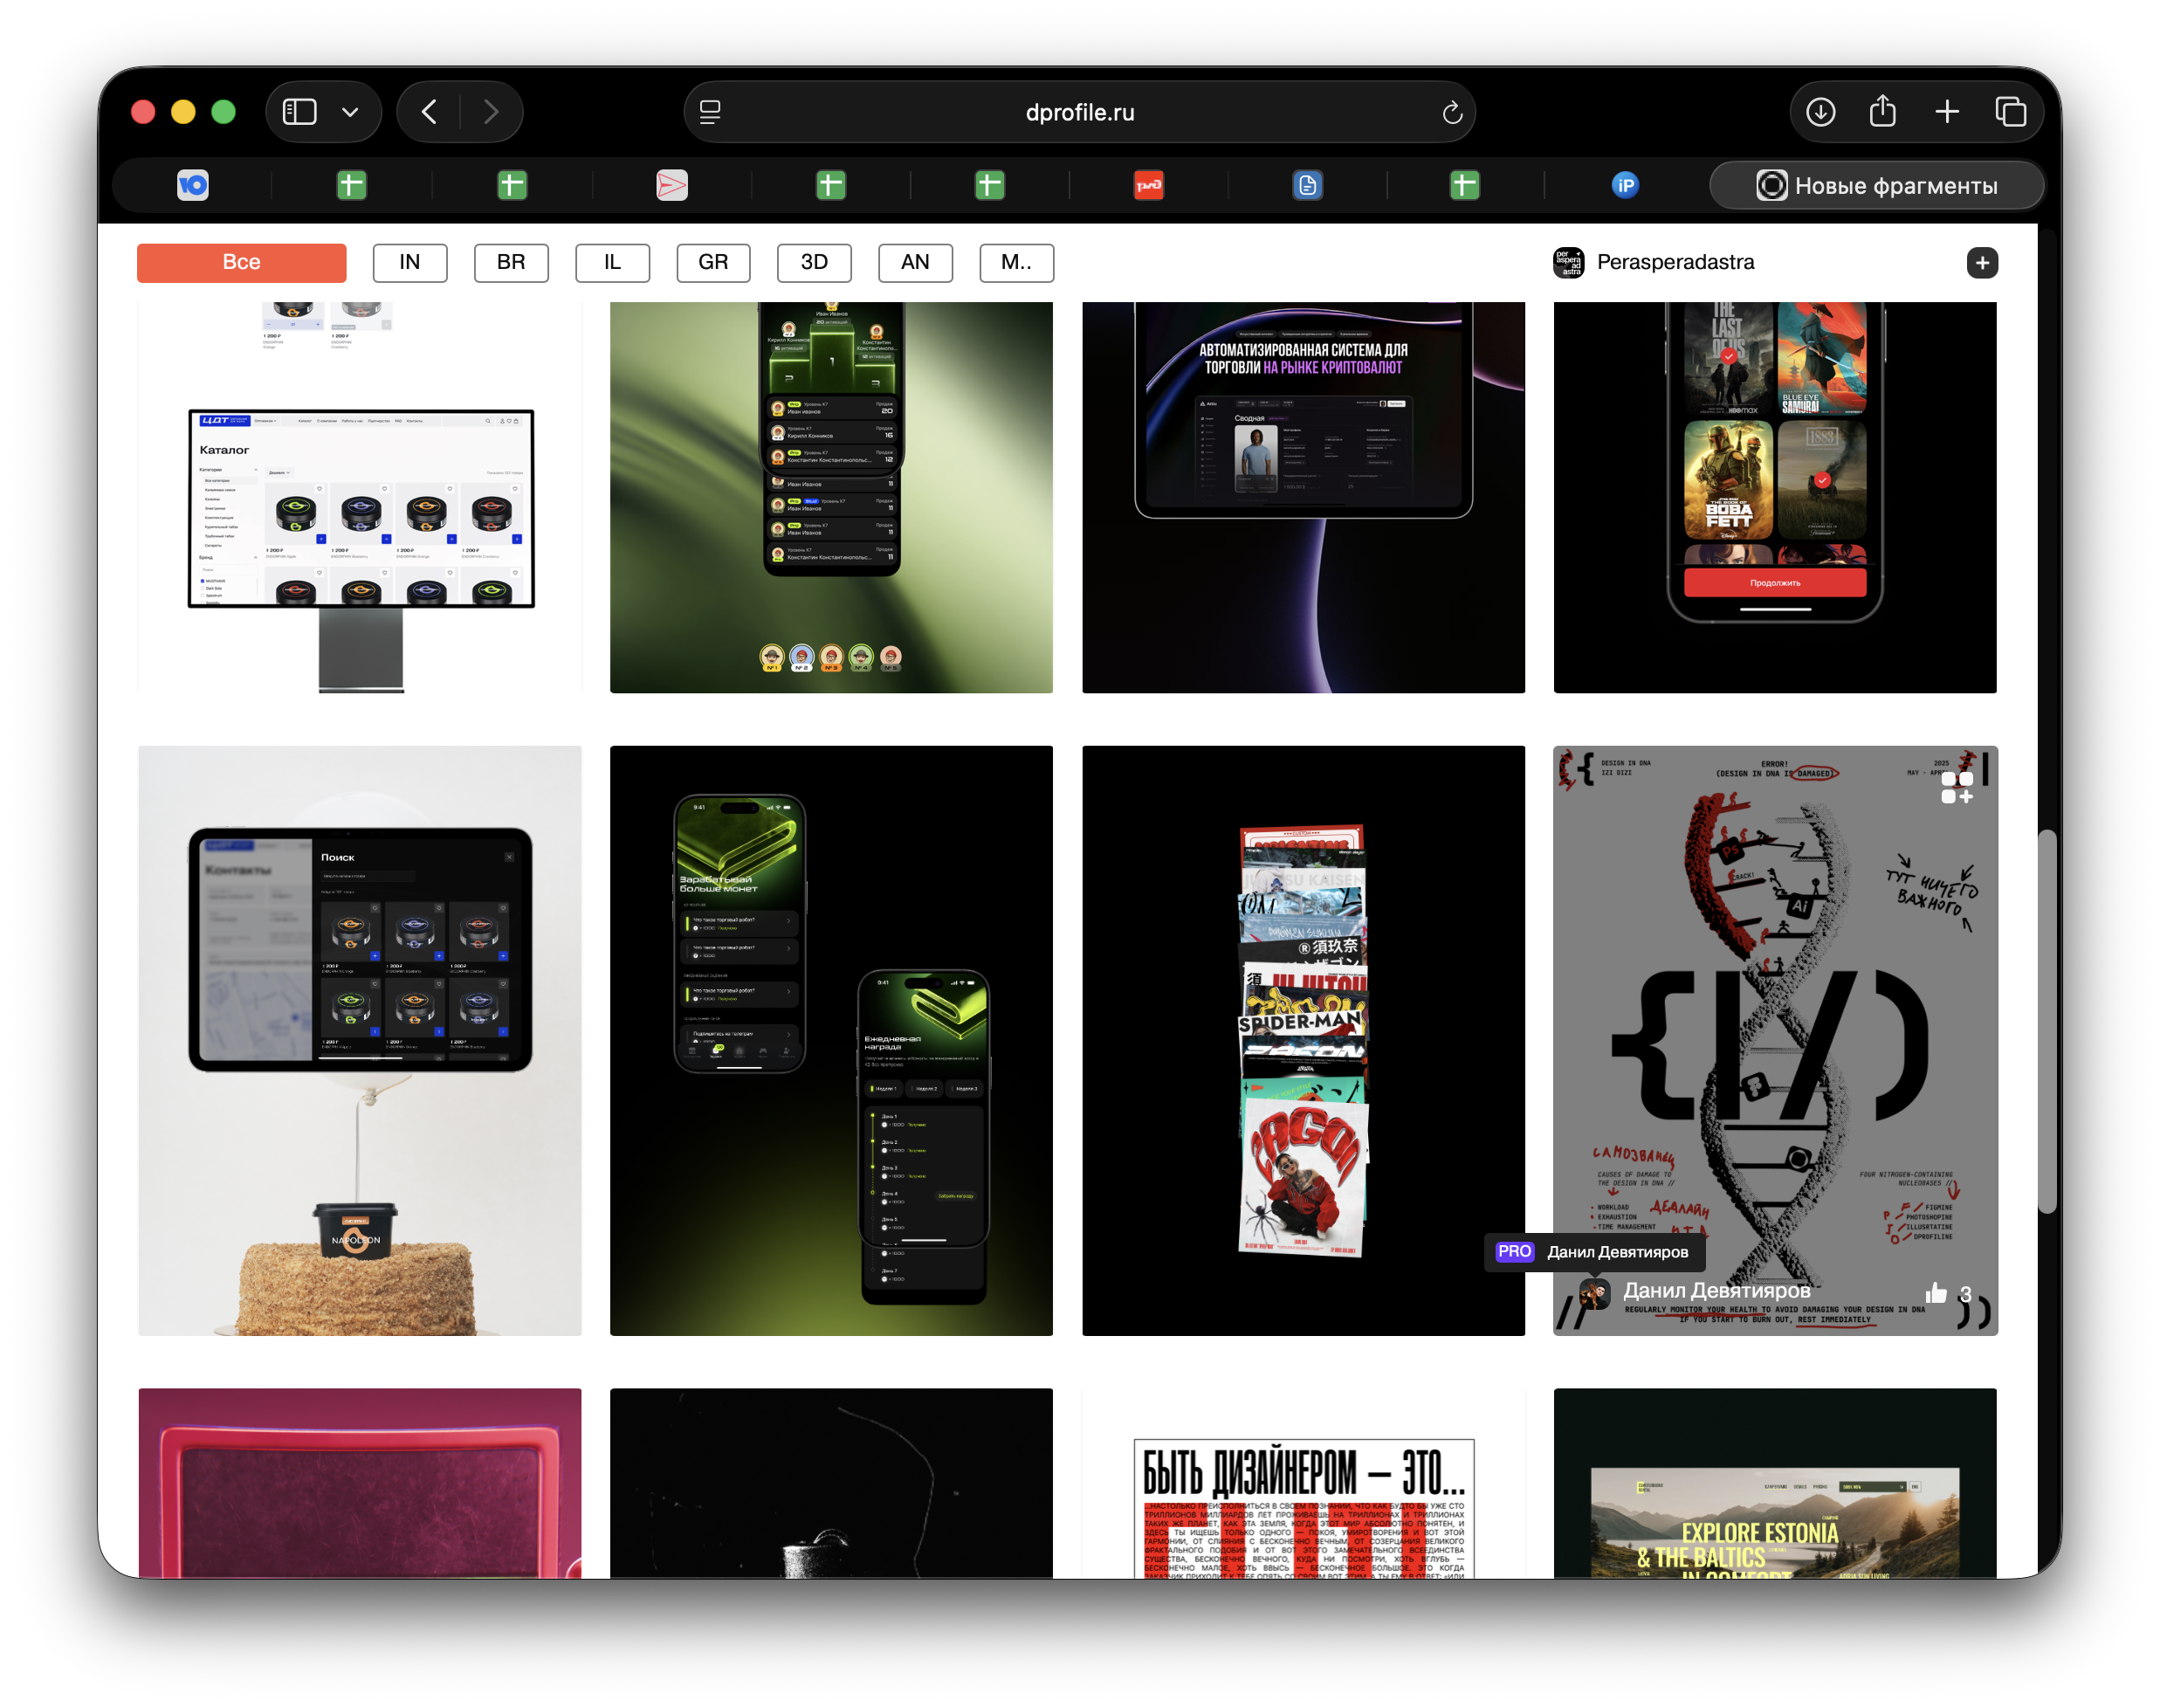
Task: Select the Все filter
Action: click(x=241, y=262)
